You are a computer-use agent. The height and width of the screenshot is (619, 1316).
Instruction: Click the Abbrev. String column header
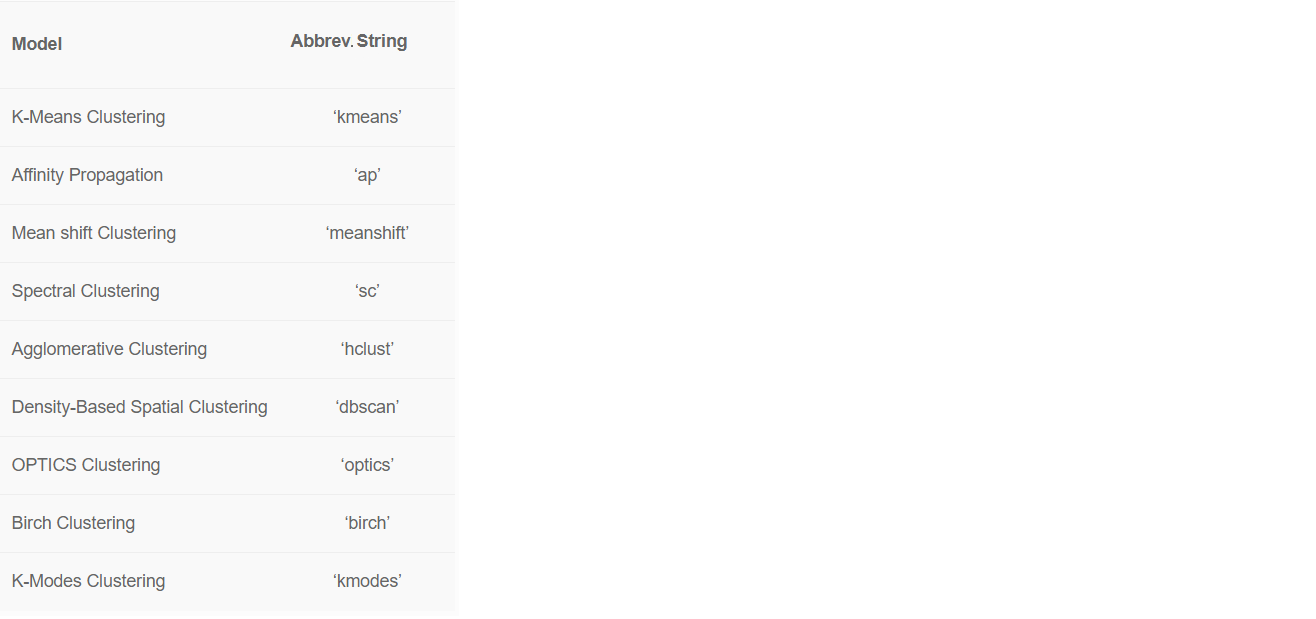coord(349,42)
